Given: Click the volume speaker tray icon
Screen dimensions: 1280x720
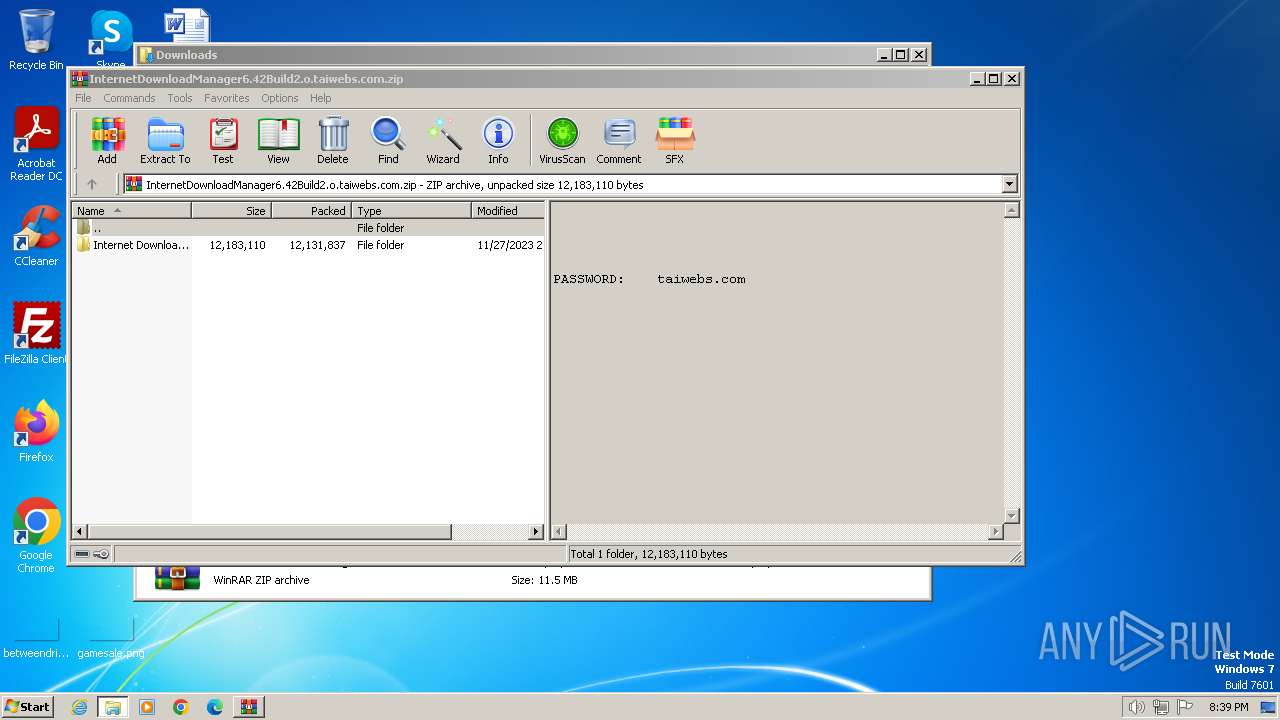Looking at the screenshot, I should 1136,707.
